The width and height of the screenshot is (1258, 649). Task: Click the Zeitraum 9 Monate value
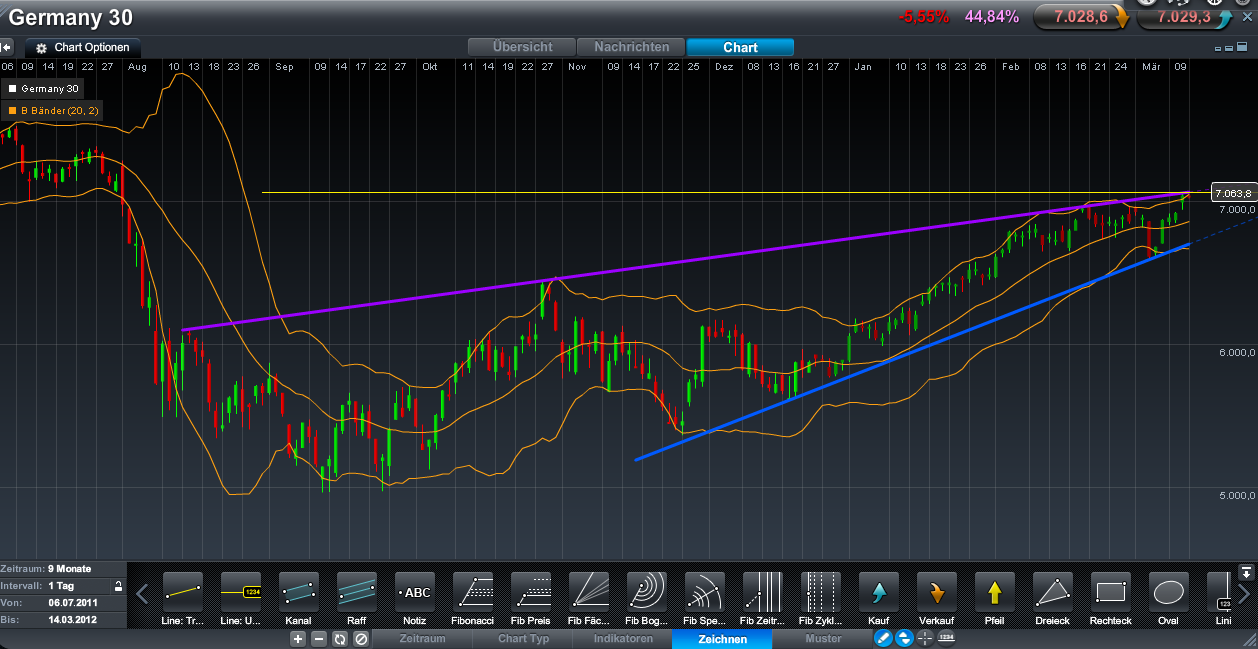point(70,569)
